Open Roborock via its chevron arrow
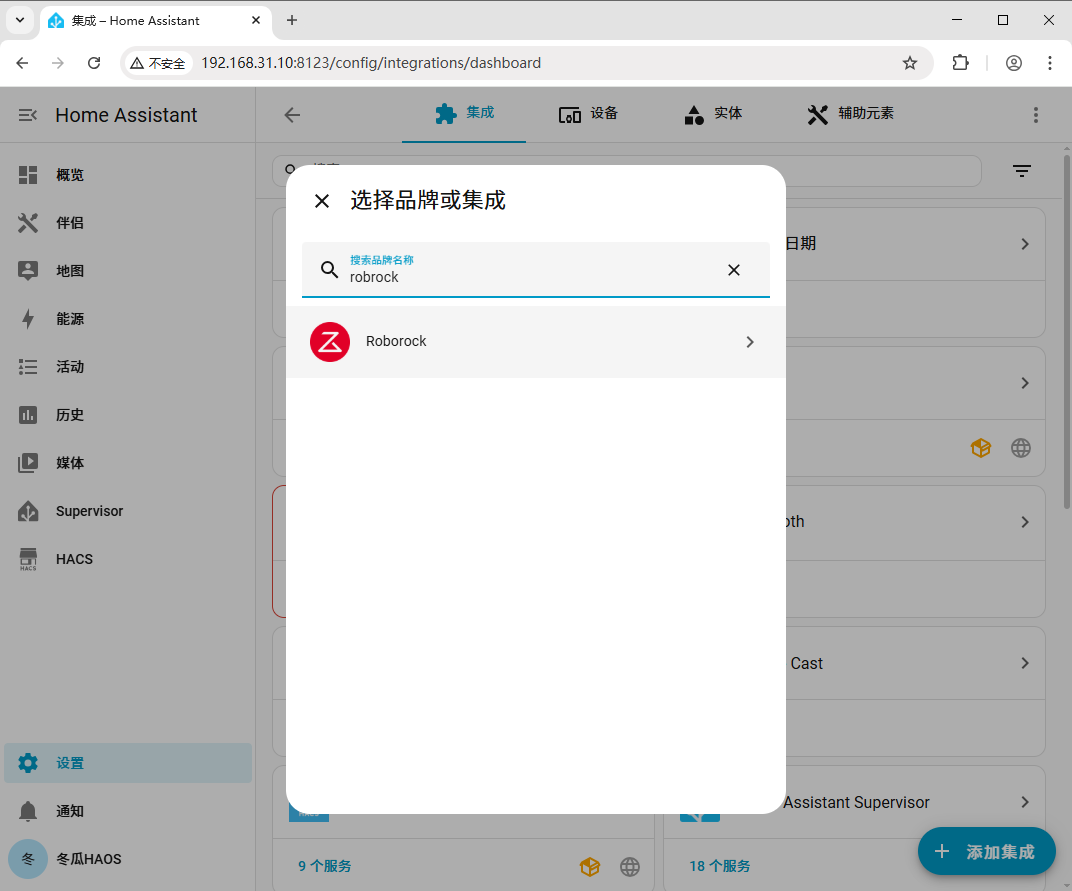 pyautogui.click(x=750, y=342)
